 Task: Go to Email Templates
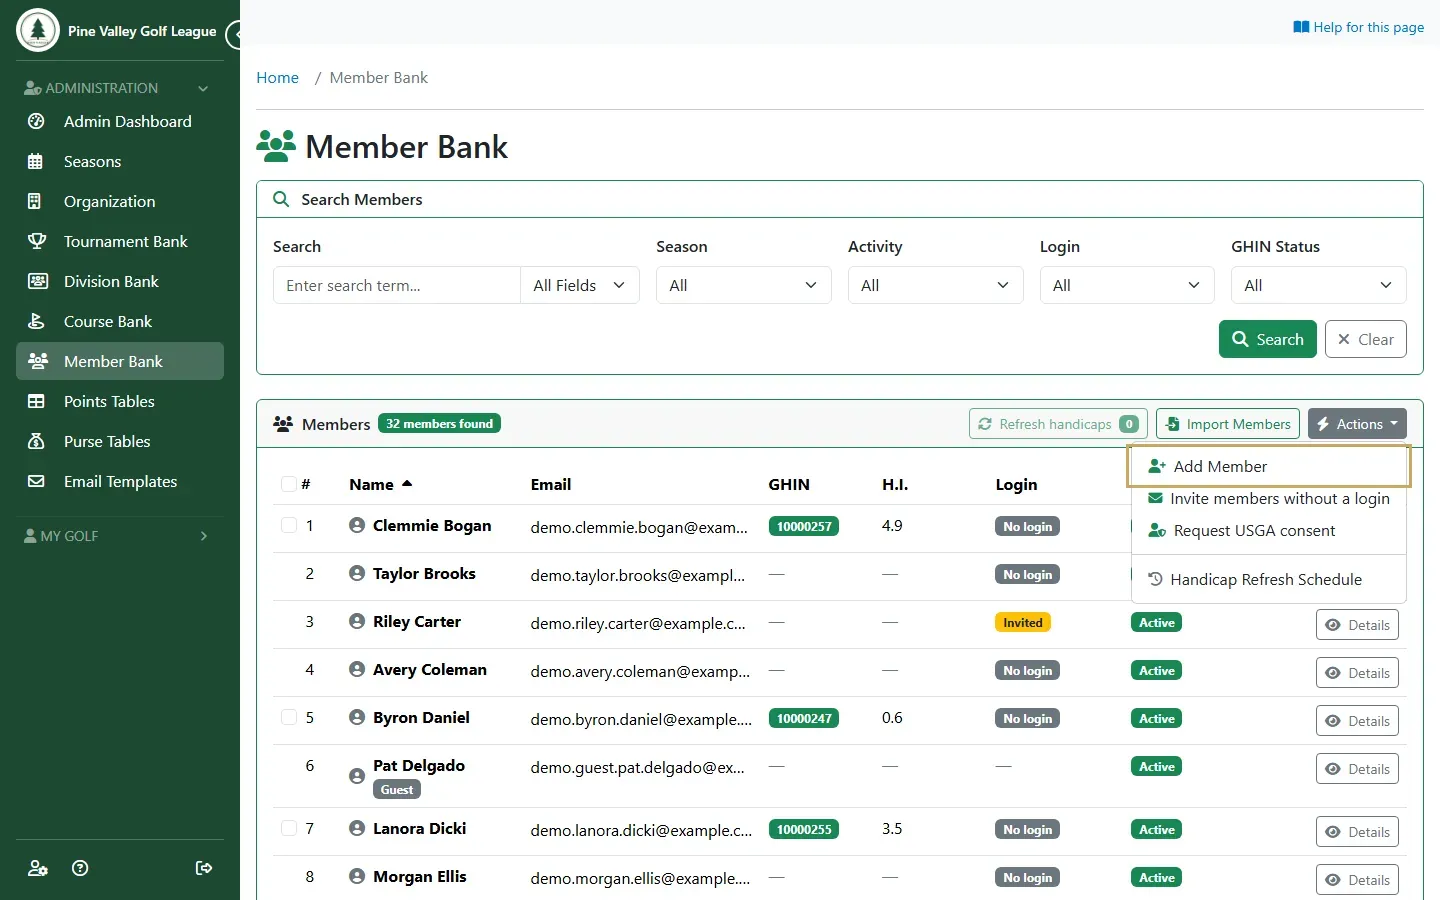click(x=120, y=481)
